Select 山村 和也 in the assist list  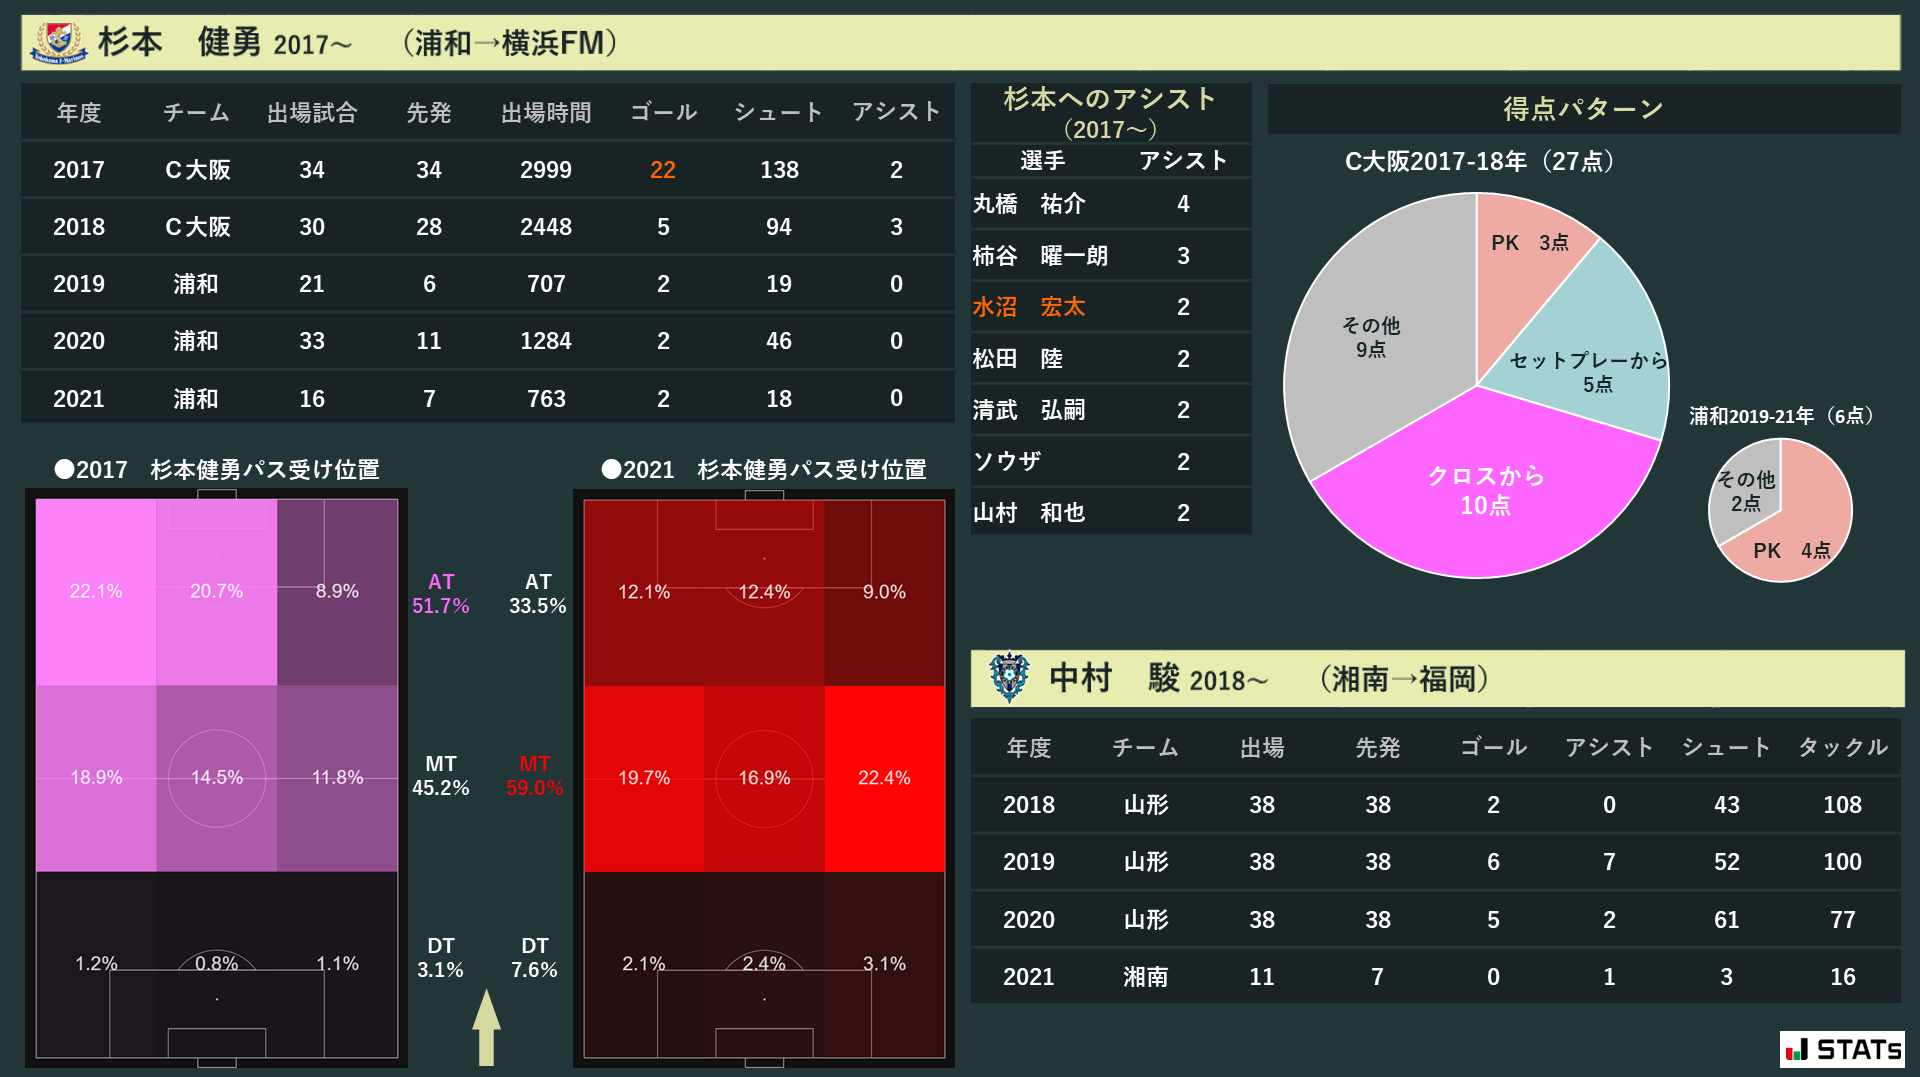coord(1029,513)
